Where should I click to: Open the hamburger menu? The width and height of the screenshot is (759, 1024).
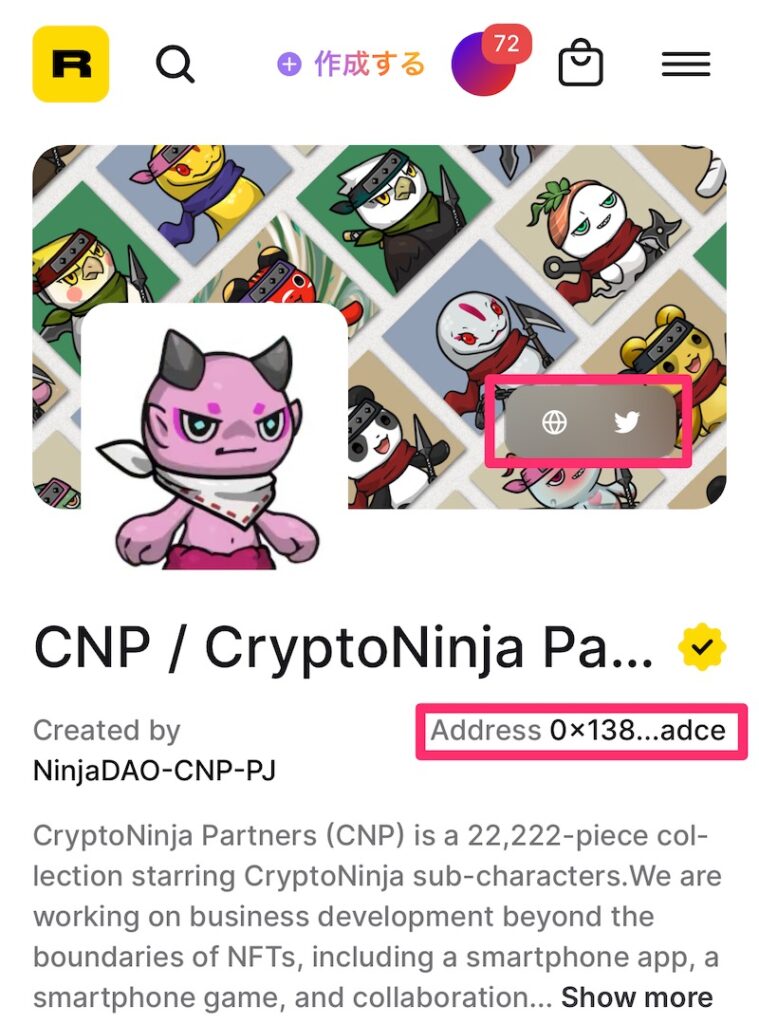click(x=686, y=64)
